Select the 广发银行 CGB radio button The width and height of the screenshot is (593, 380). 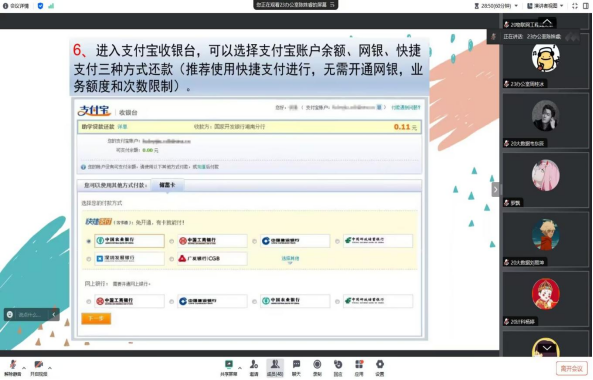tap(172, 259)
